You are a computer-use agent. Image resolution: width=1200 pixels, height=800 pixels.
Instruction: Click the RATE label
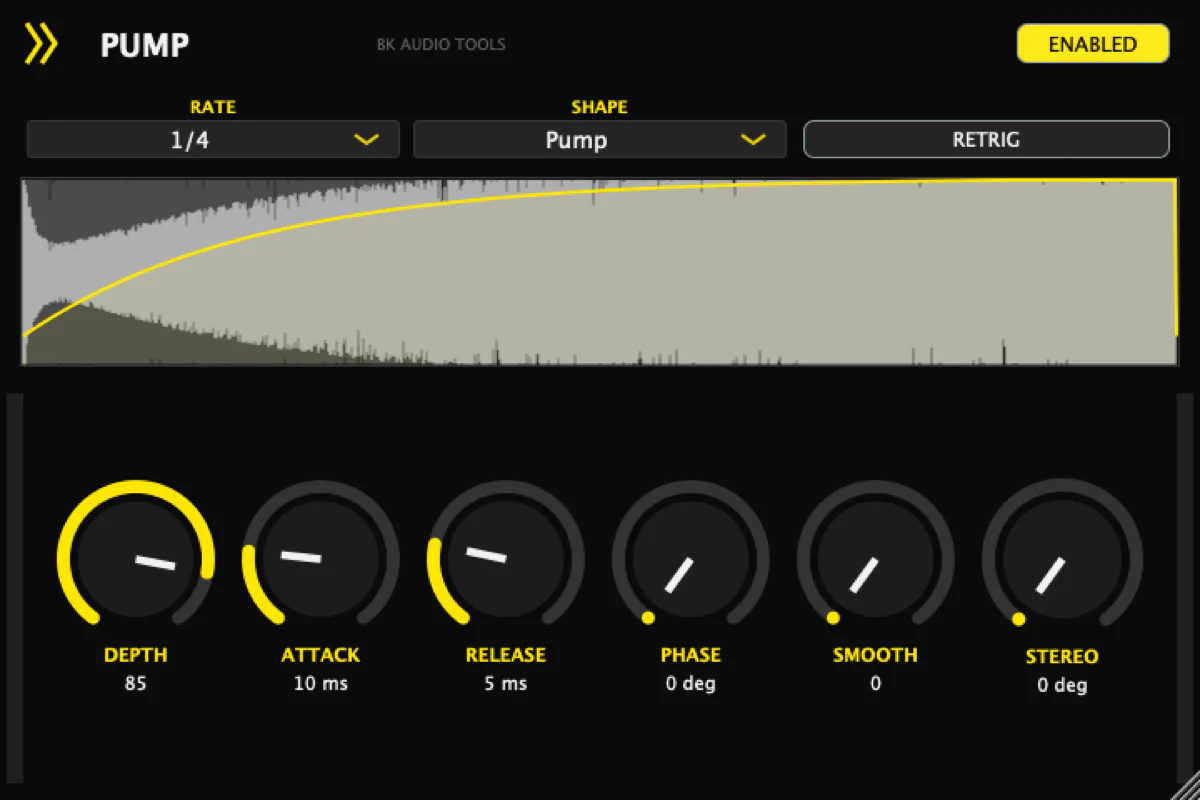pos(213,107)
